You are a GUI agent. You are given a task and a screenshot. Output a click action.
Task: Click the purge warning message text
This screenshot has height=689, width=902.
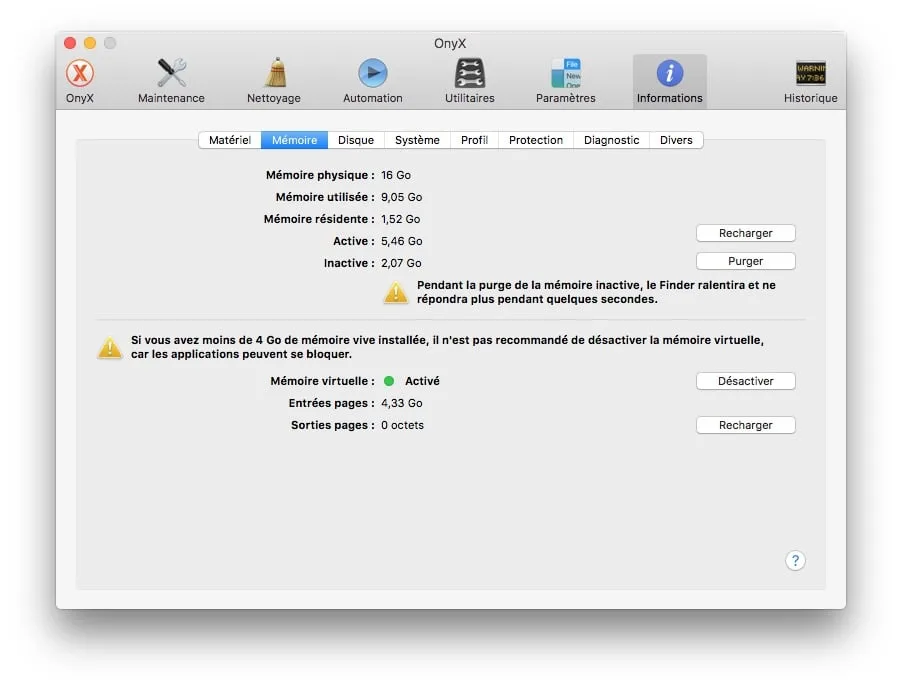pos(596,292)
